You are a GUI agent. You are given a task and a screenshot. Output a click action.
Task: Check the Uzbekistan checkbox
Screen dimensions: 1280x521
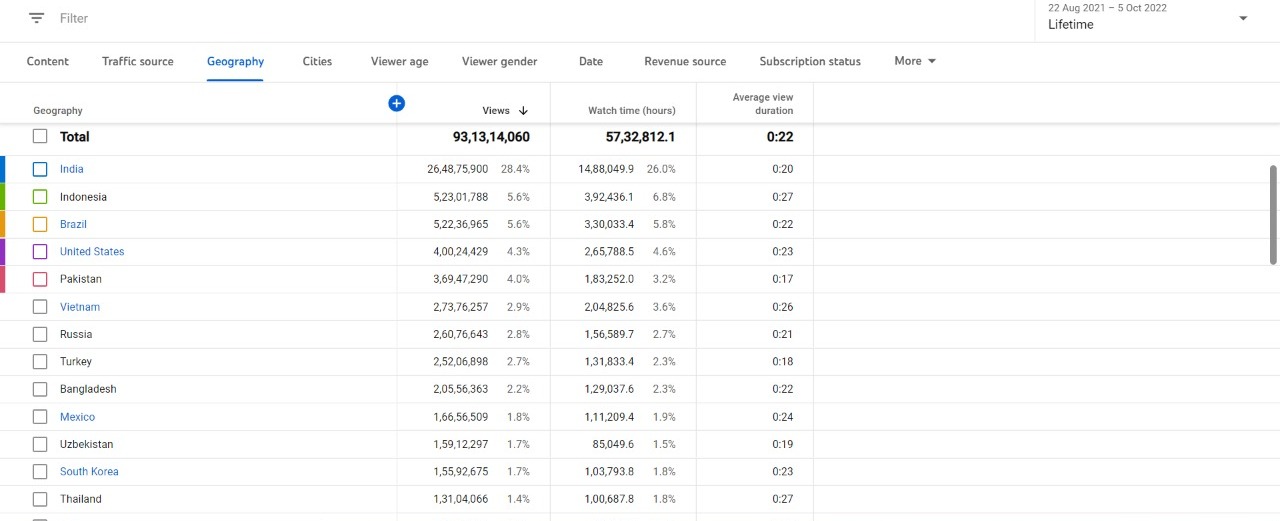(x=40, y=444)
